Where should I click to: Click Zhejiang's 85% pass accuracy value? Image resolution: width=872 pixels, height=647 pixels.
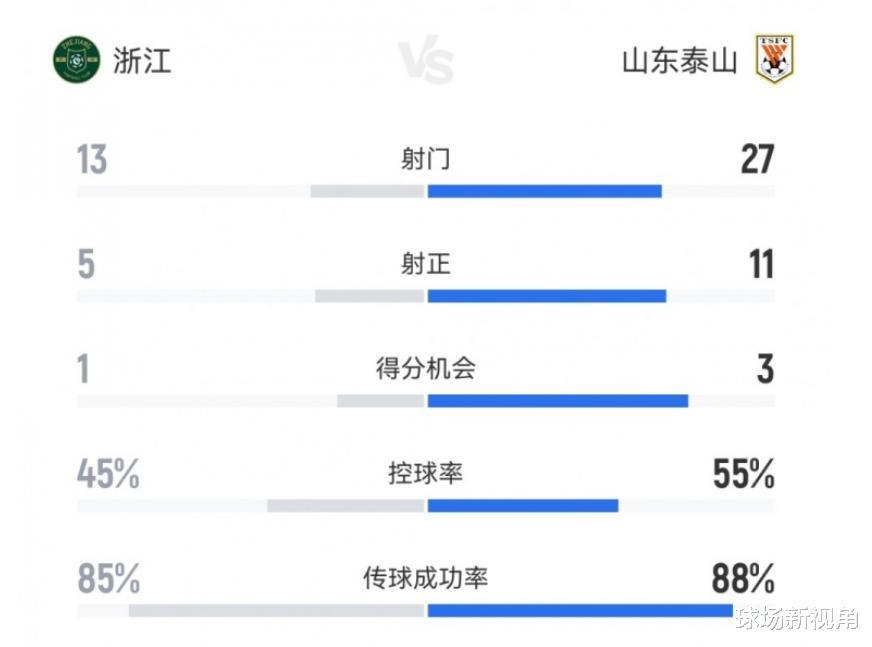(108, 578)
